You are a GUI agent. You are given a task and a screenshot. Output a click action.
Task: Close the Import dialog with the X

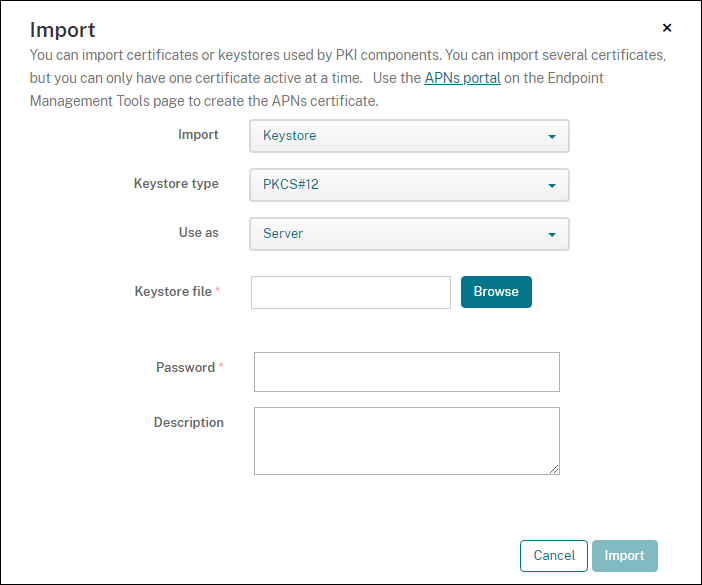(667, 28)
